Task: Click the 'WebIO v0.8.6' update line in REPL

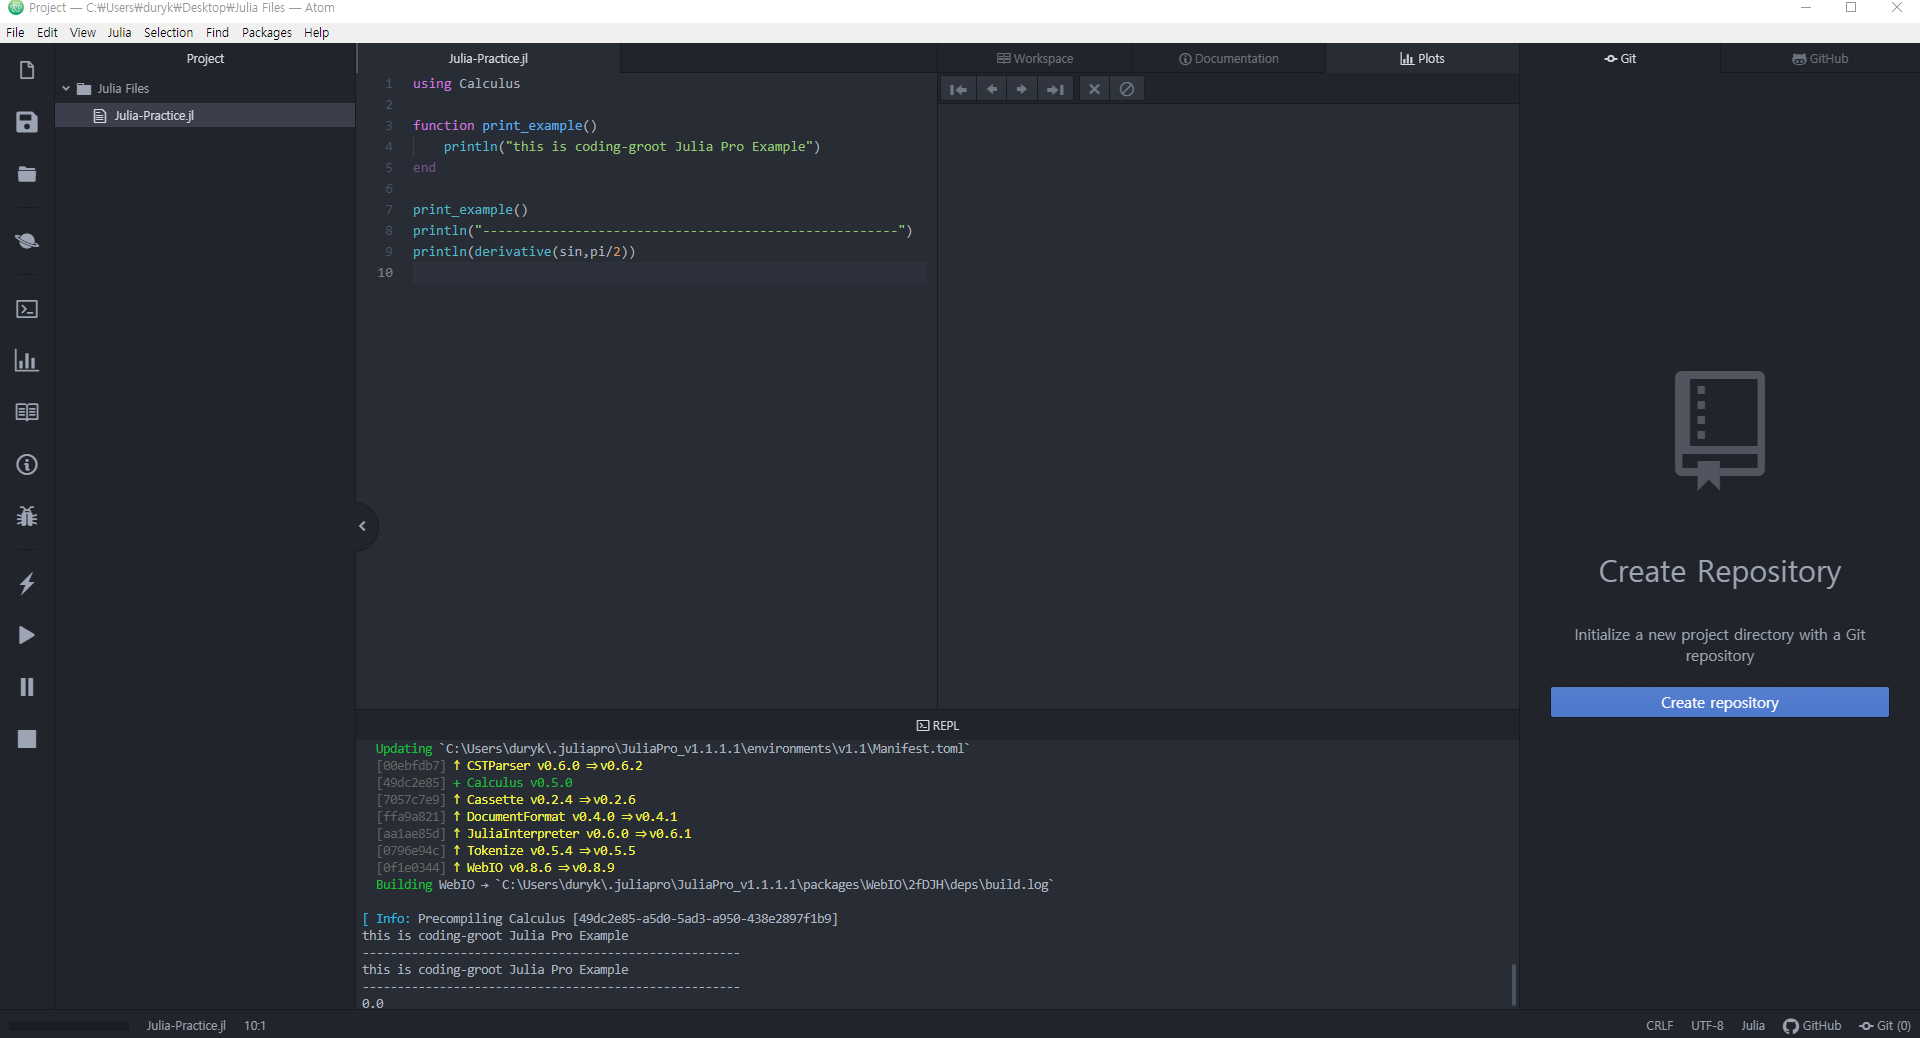Action: (x=495, y=868)
